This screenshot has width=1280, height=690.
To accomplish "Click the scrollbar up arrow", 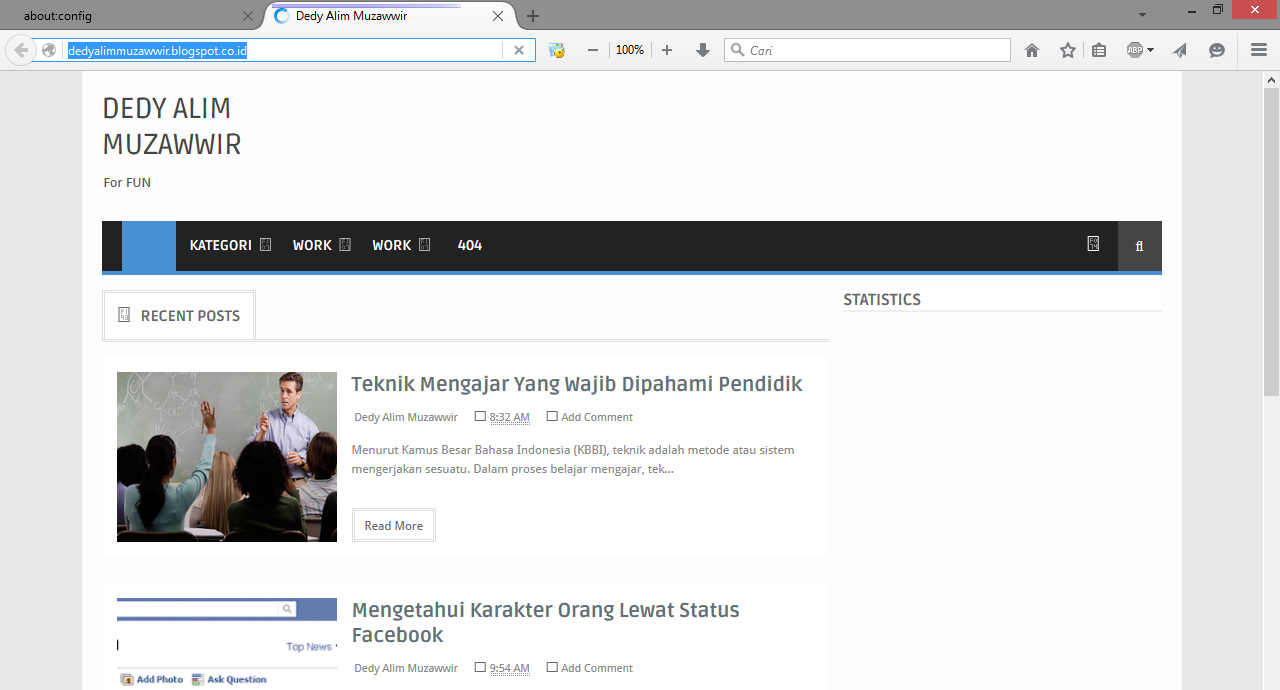I will [1271, 78].
